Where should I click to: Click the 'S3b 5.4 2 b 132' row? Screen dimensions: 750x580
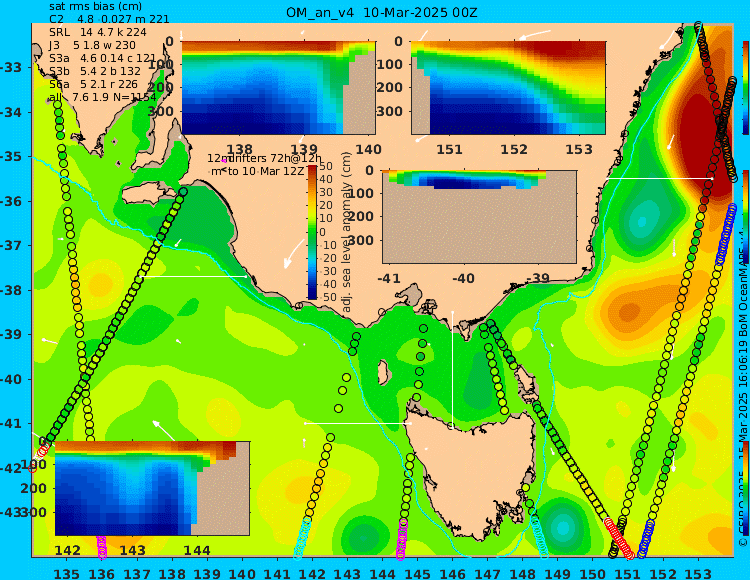95,71
